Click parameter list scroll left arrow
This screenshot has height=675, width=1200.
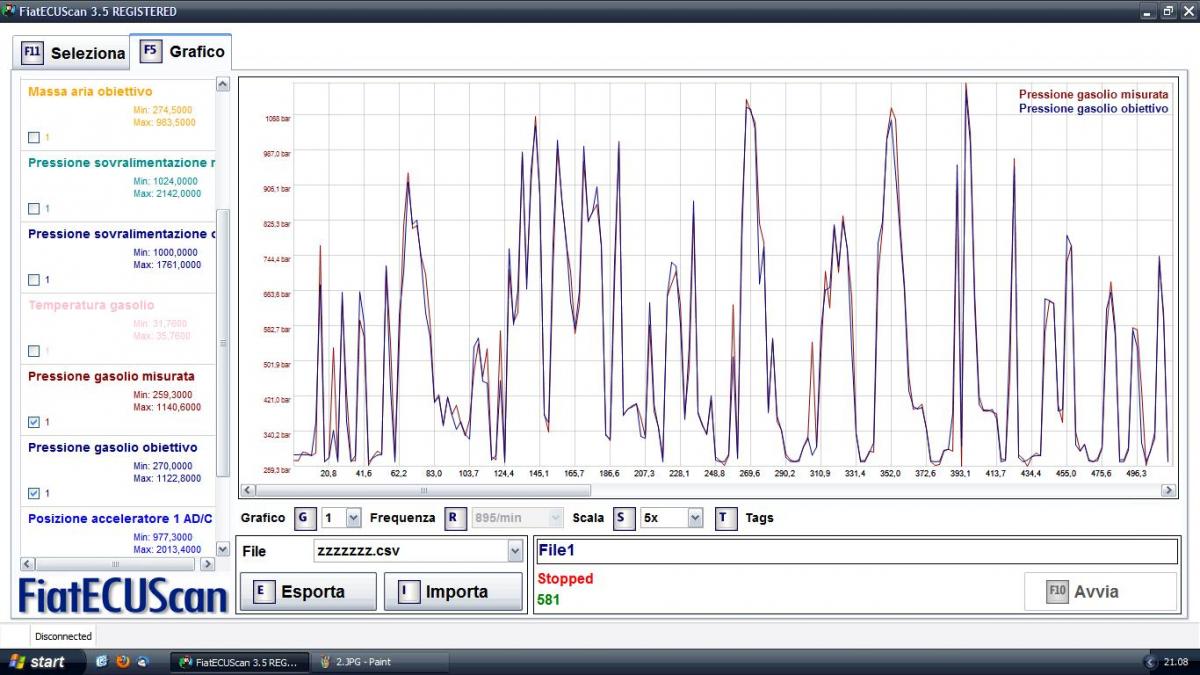click(27, 564)
